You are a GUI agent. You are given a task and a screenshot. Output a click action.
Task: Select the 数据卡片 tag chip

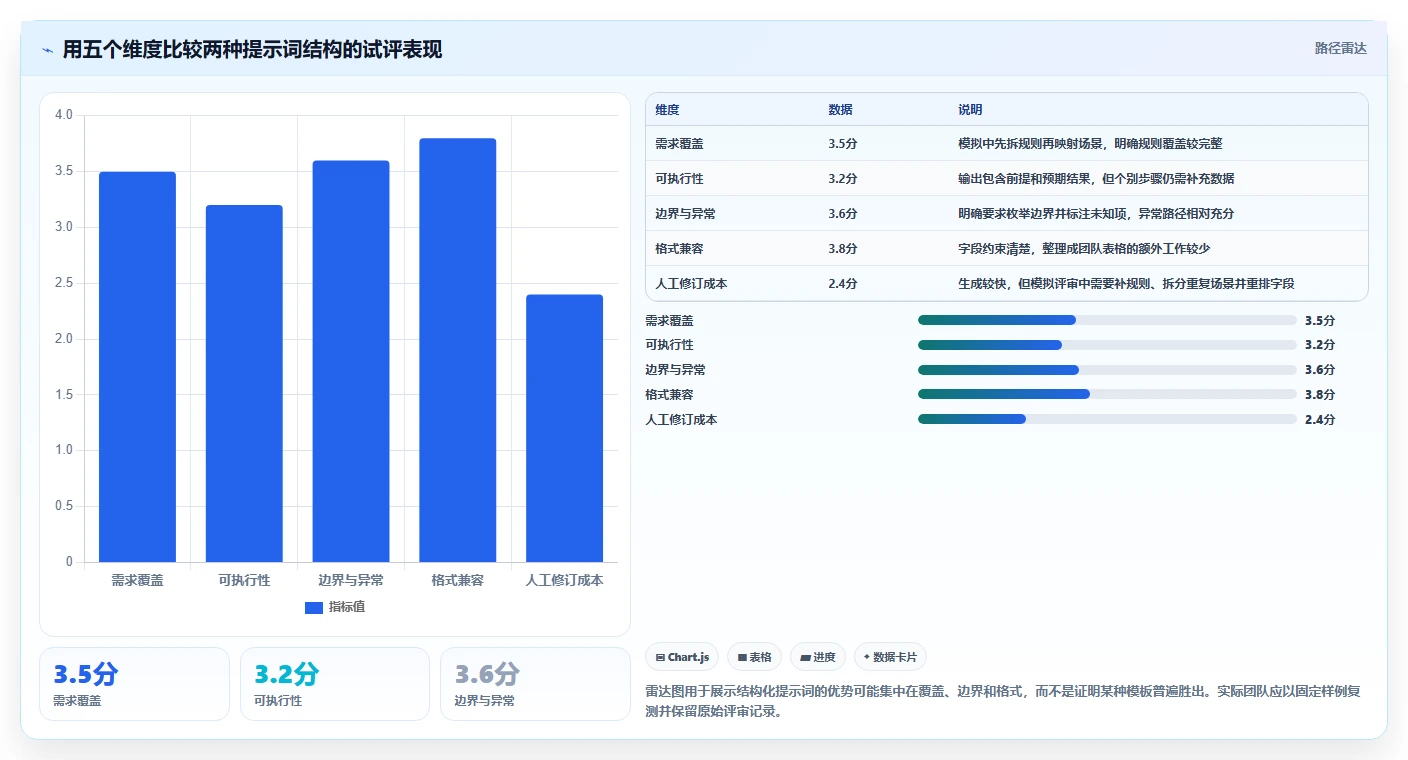point(890,657)
